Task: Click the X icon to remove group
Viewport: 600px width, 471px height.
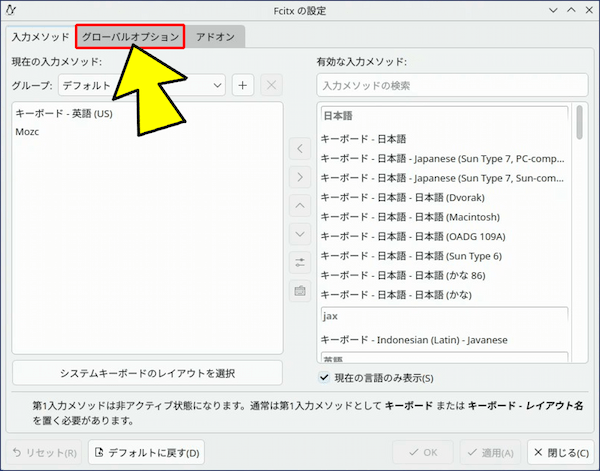Action: click(271, 85)
